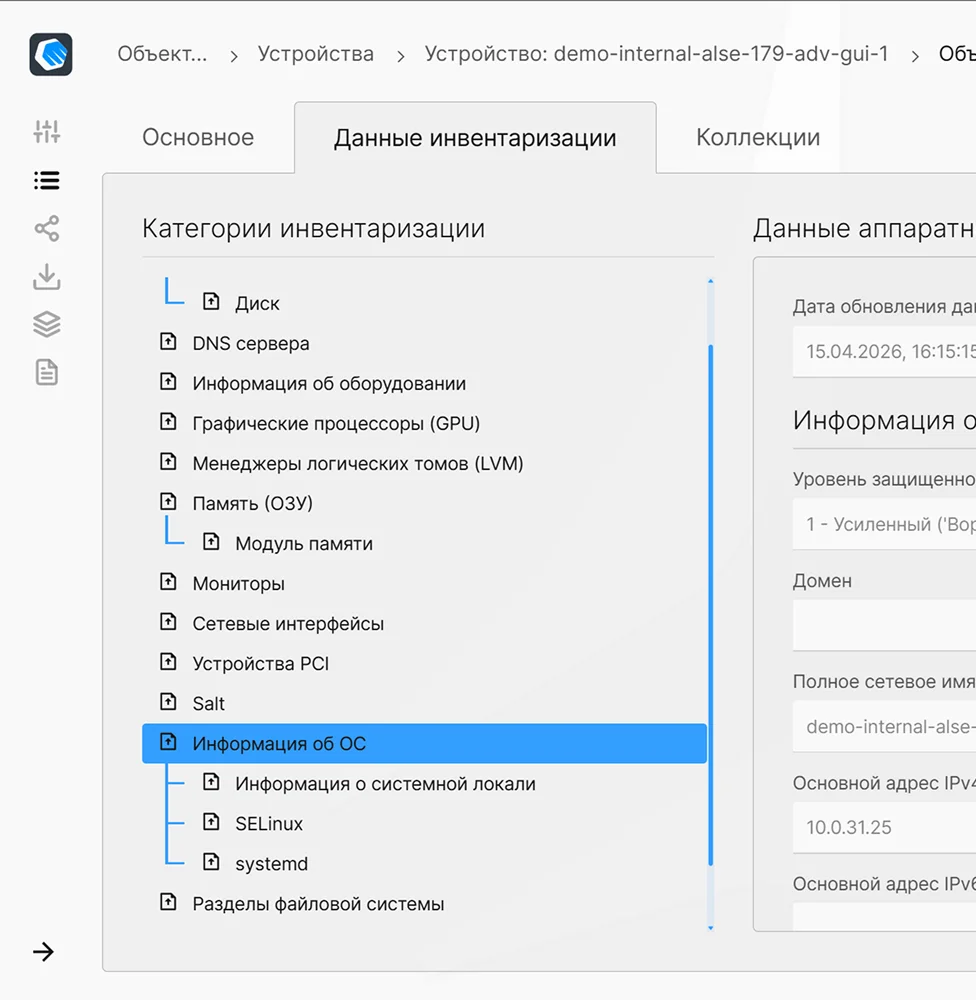Select the SELinux subcategory
The height and width of the screenshot is (1000, 976).
[269, 824]
